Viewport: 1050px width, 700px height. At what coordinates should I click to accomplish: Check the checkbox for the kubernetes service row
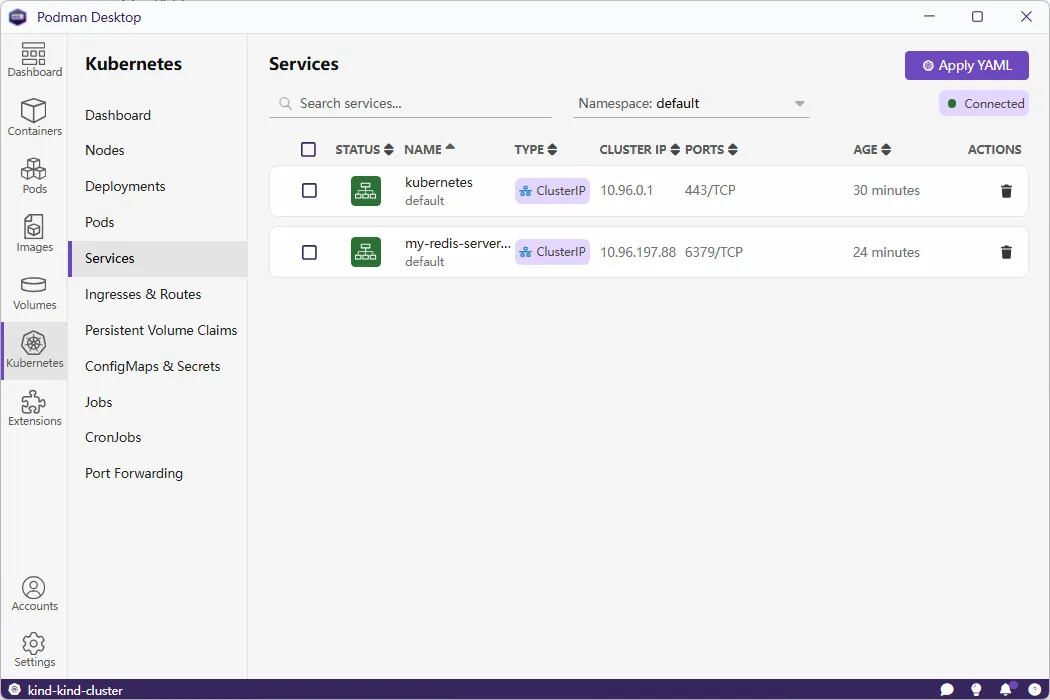click(308, 190)
